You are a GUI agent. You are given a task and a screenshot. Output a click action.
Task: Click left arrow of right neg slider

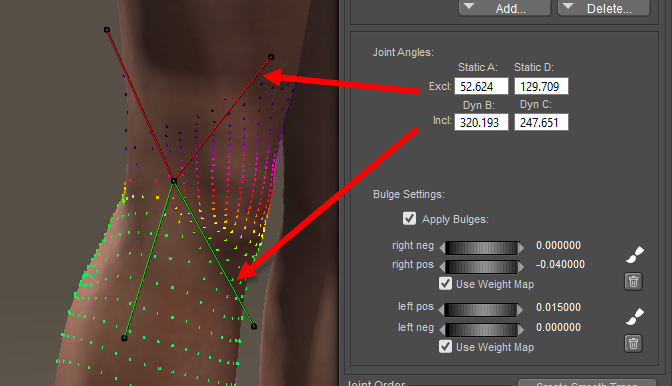pyautogui.click(x=442, y=248)
